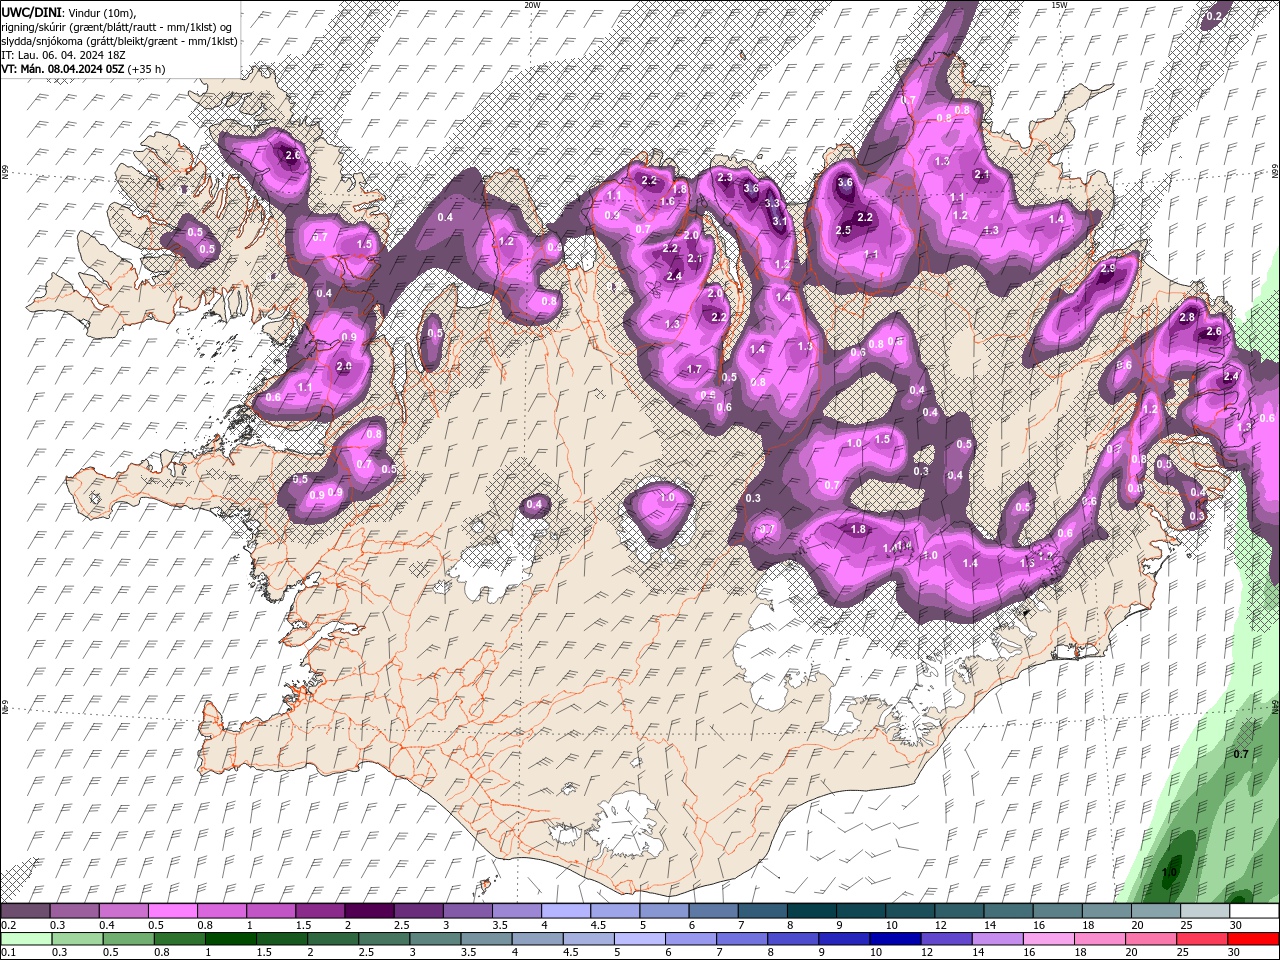
Task: Pick bottom-row navy blue swatch between 10 and 12
Action: [895, 939]
